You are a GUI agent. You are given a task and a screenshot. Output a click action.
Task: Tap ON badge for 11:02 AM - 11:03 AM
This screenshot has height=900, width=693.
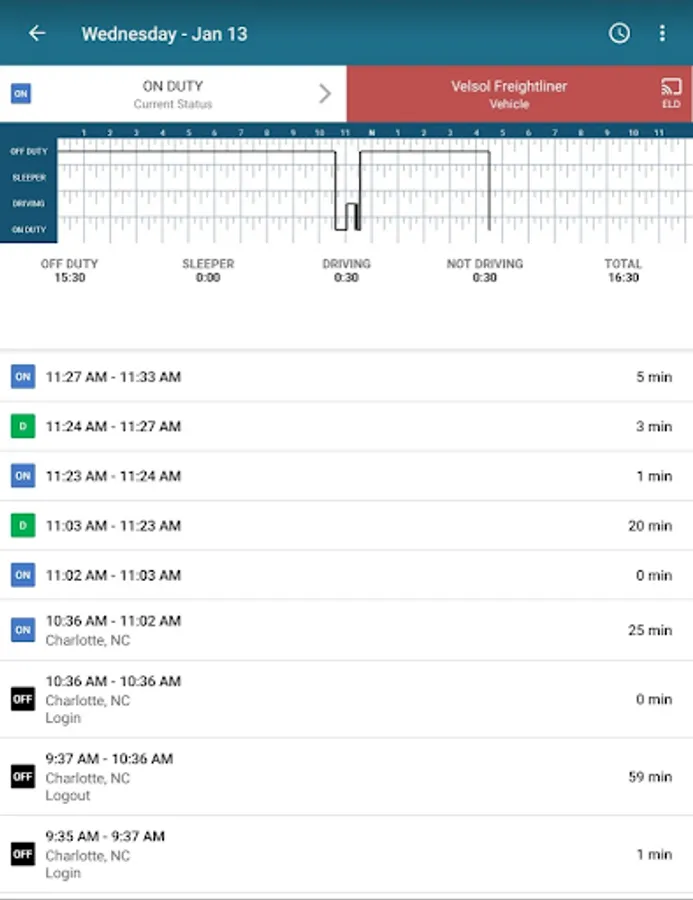23,575
